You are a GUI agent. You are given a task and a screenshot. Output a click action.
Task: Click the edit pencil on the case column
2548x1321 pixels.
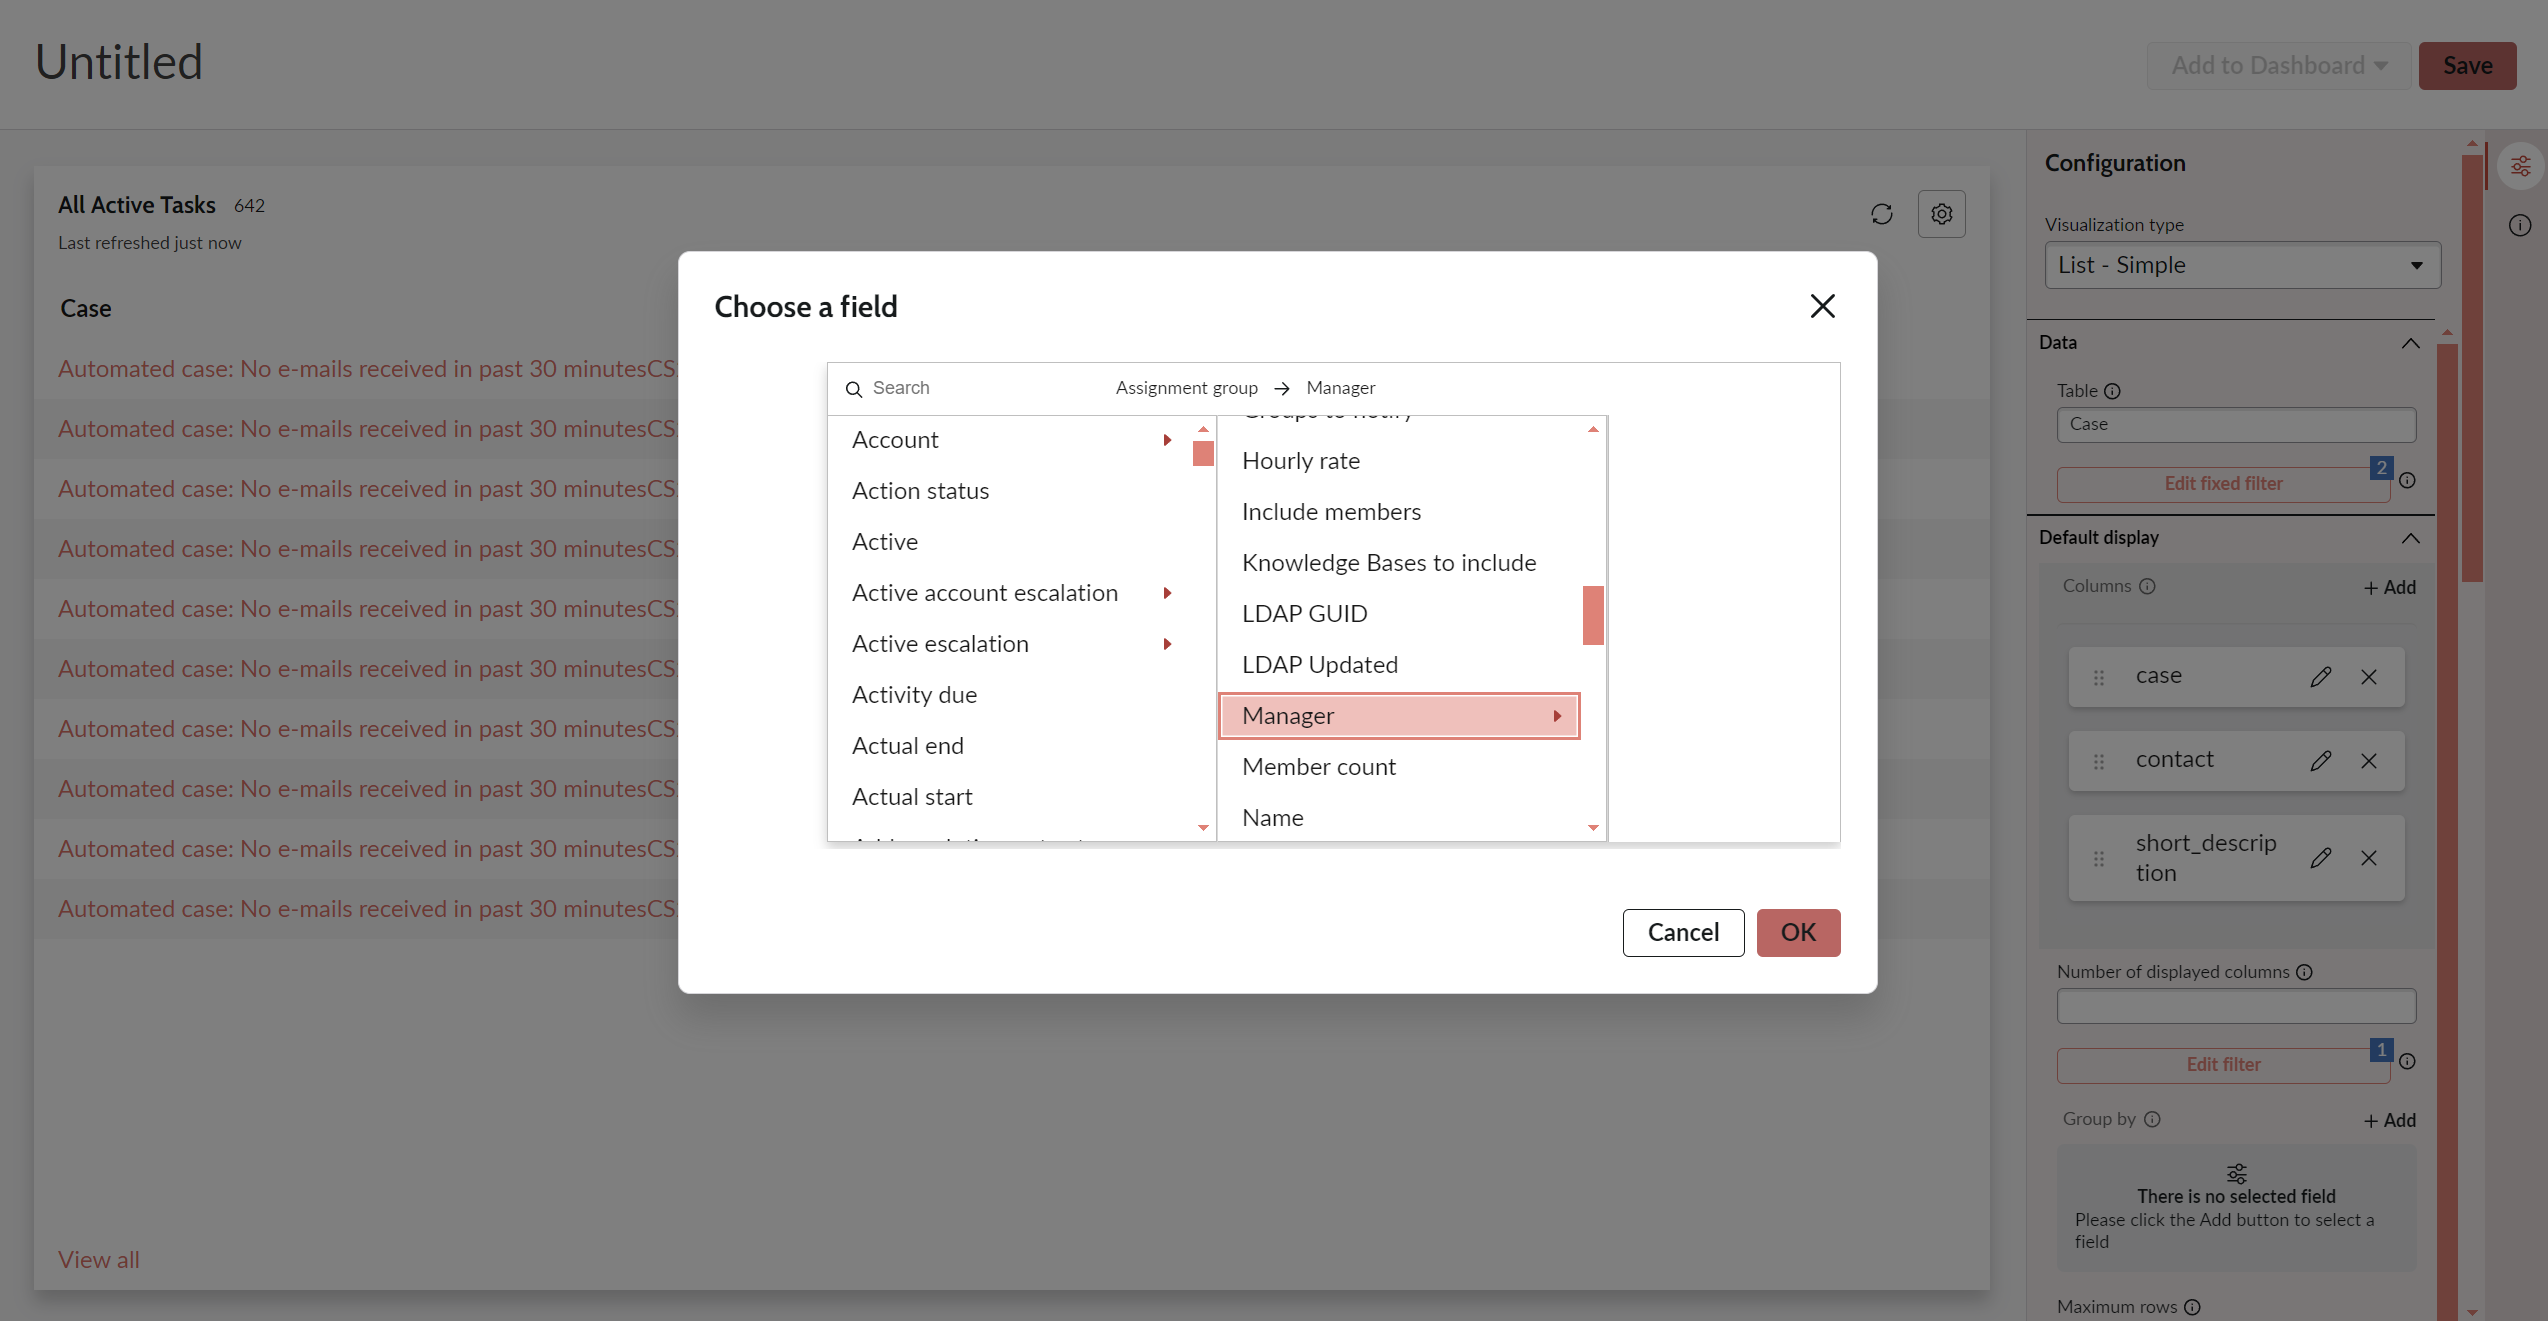pos(2322,676)
